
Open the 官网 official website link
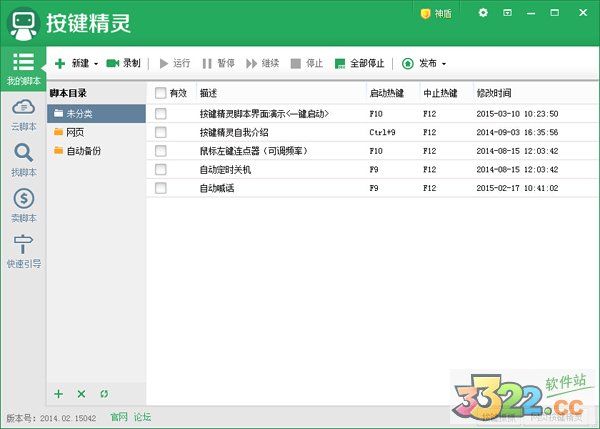[x=119, y=417]
